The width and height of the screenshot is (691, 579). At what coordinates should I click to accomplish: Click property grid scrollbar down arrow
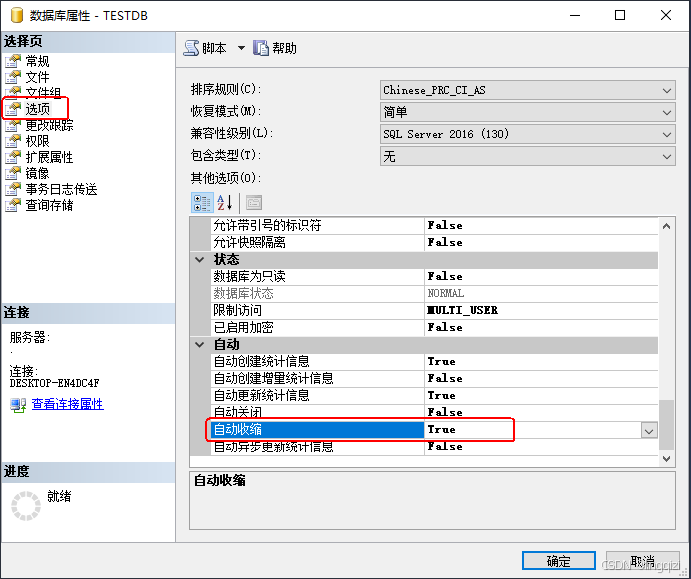pyautogui.click(x=666, y=459)
